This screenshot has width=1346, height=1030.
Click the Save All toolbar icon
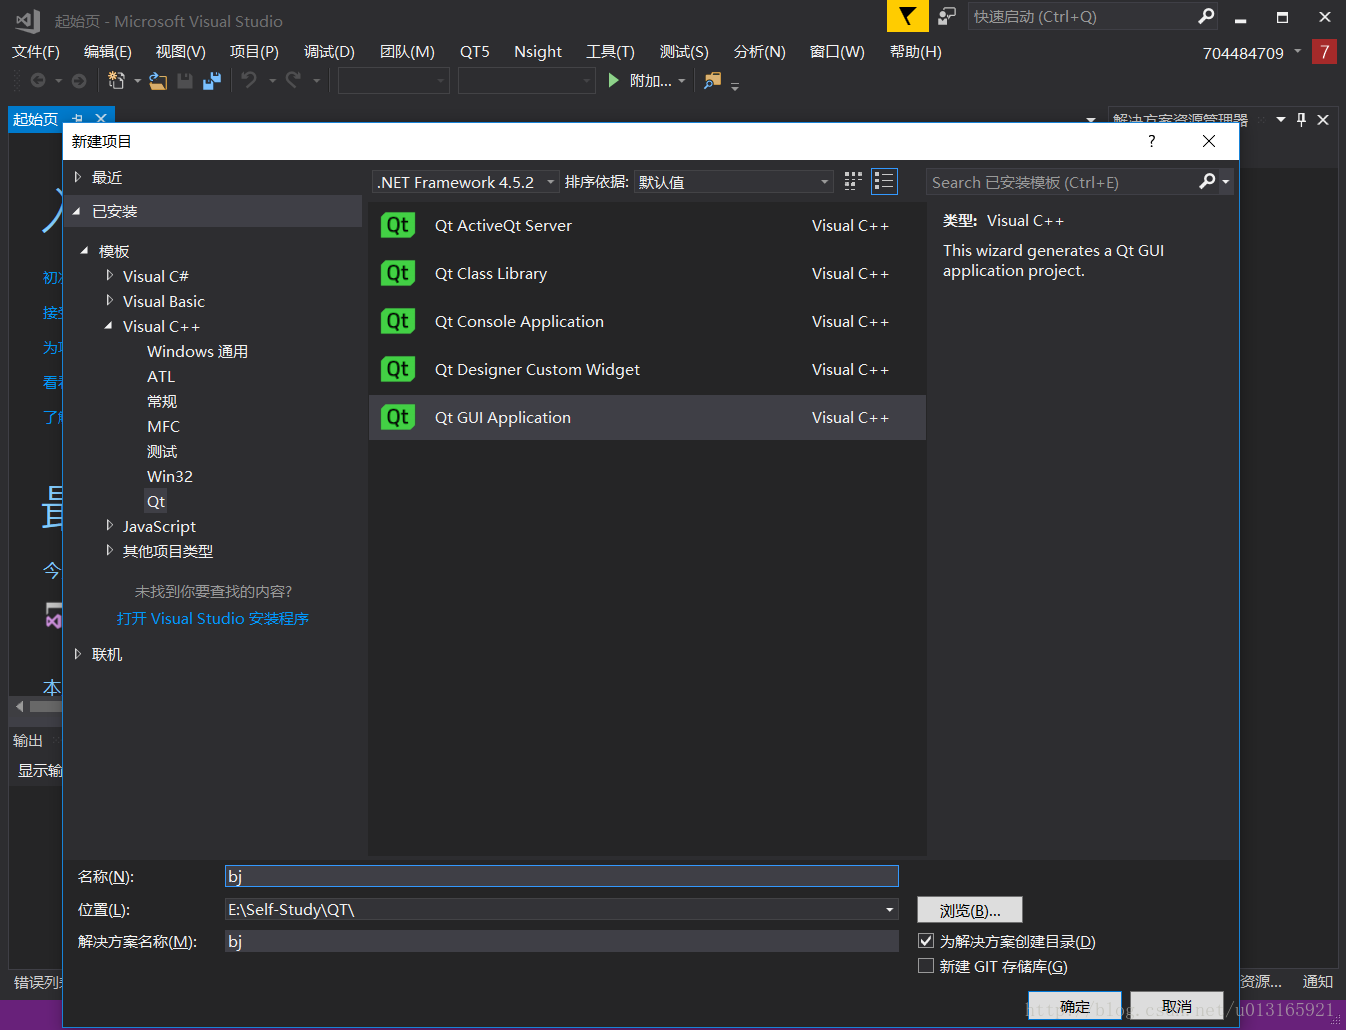click(212, 80)
